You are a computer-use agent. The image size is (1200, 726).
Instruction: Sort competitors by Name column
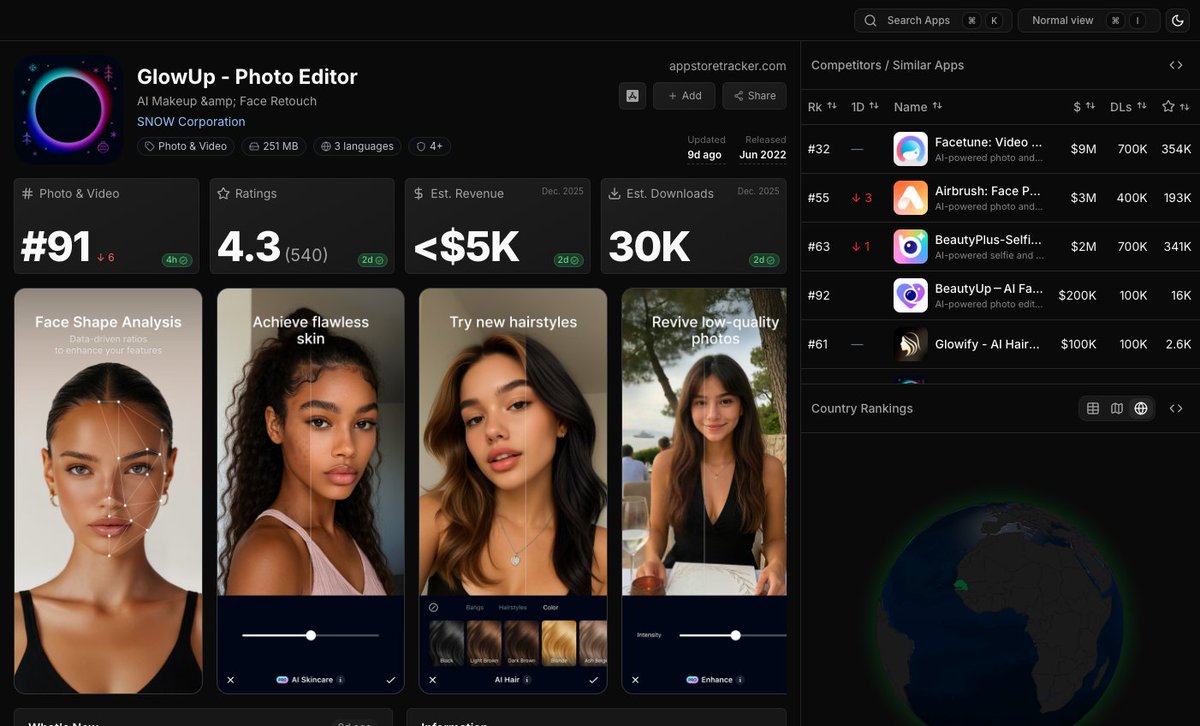(917, 106)
